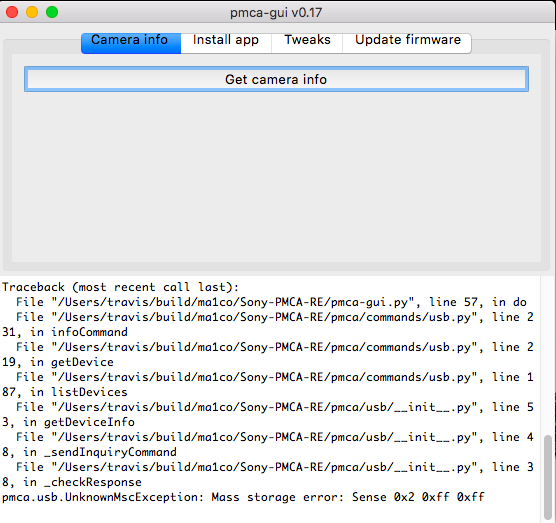Click the Traceback (most recent call last) line
The width and height of the screenshot is (556, 523).
click(x=121, y=287)
